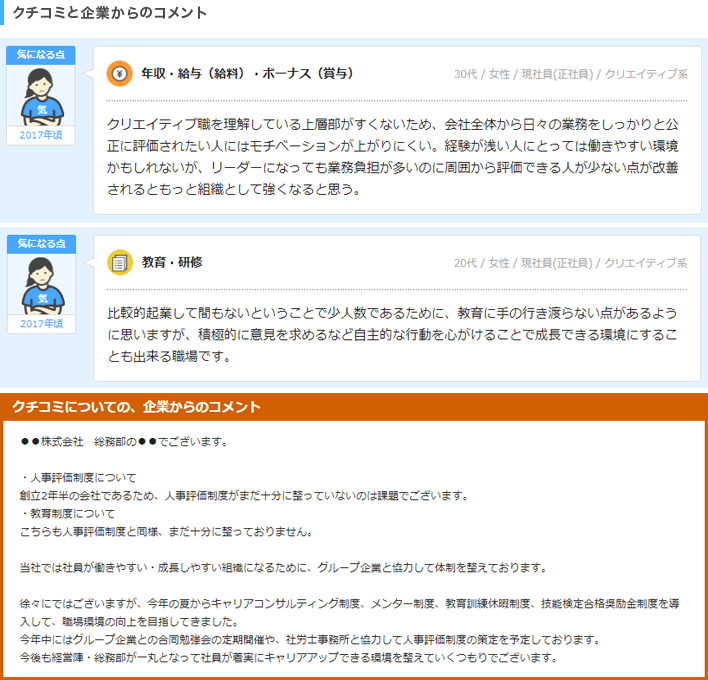
Task: Select the 2017年頃 label under the first avatar
Action: [x=40, y=135]
